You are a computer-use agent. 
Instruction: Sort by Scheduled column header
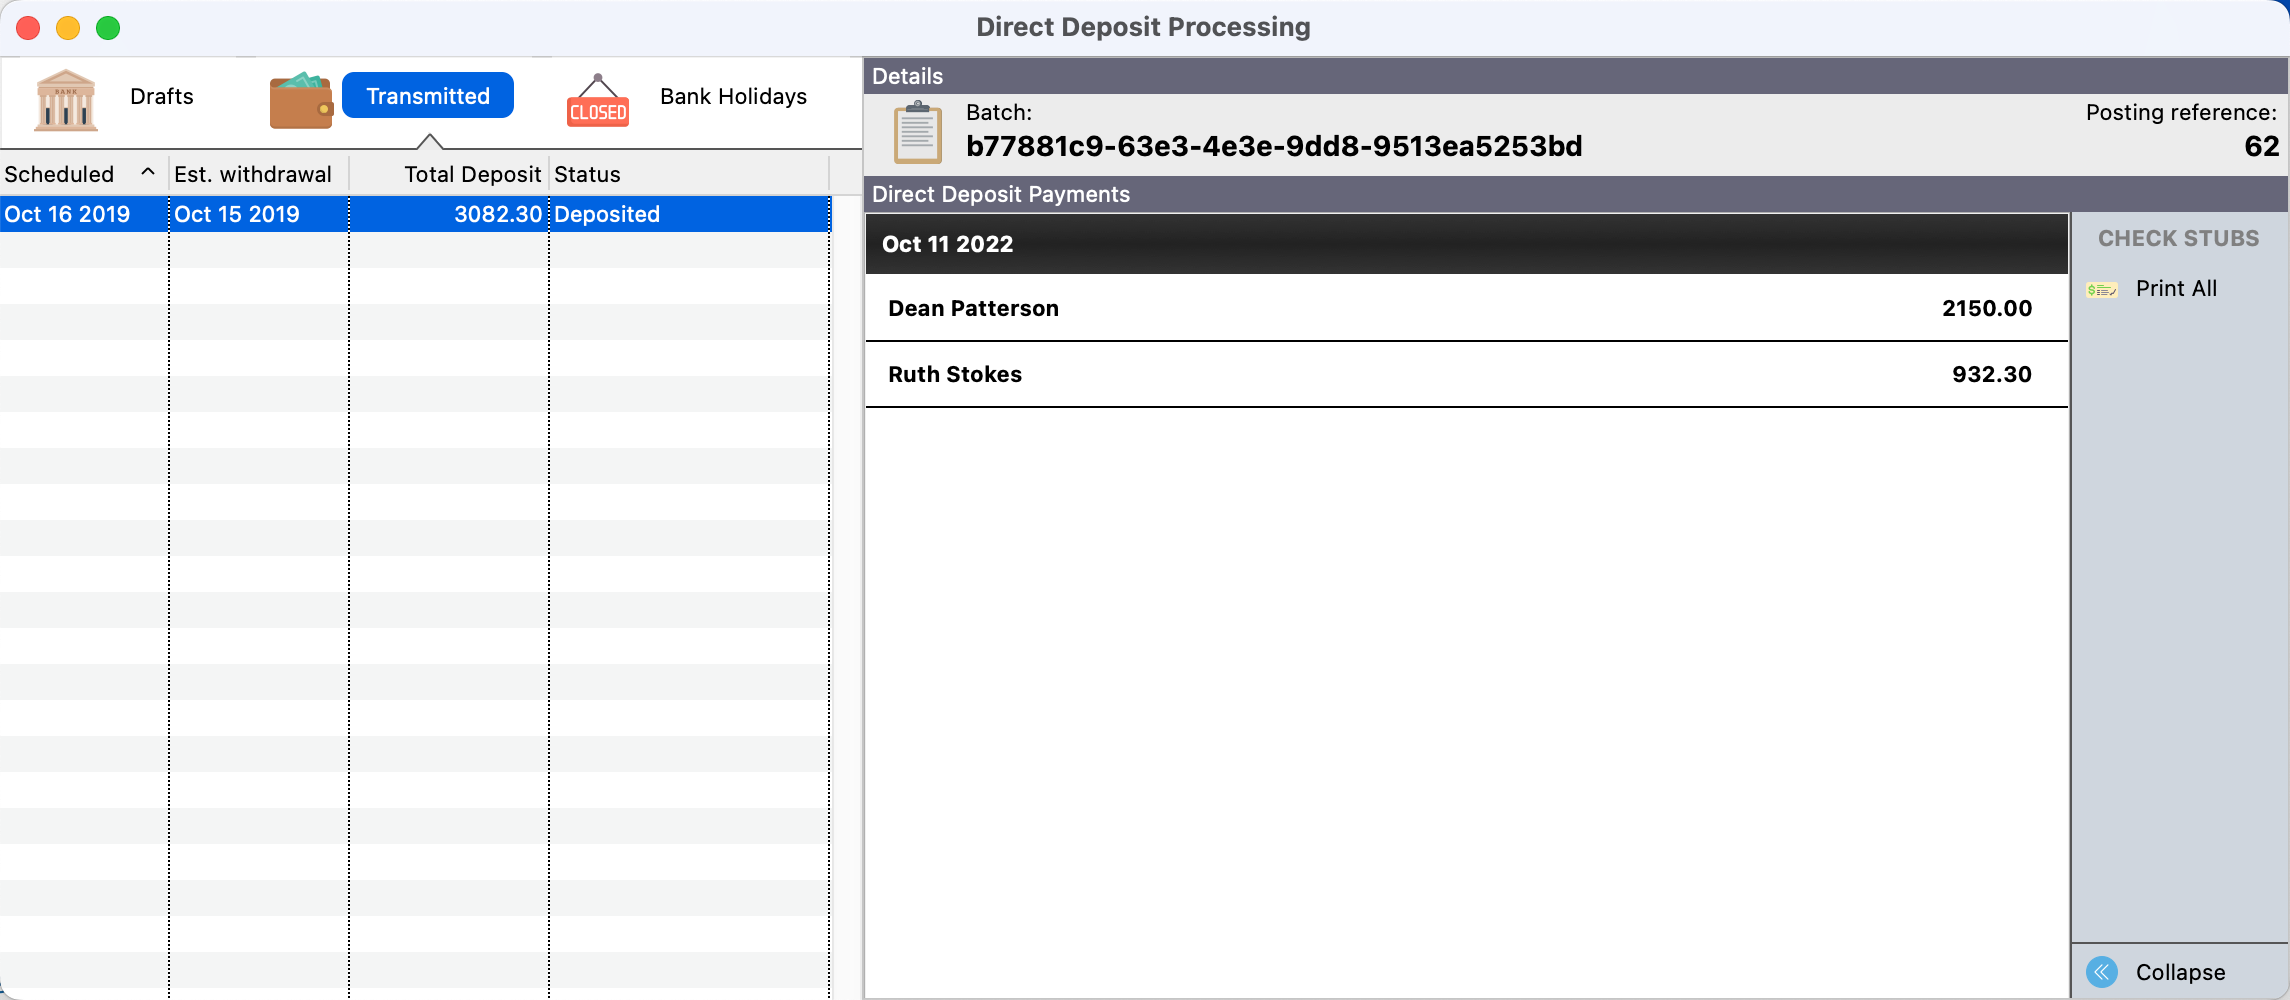click(60, 174)
